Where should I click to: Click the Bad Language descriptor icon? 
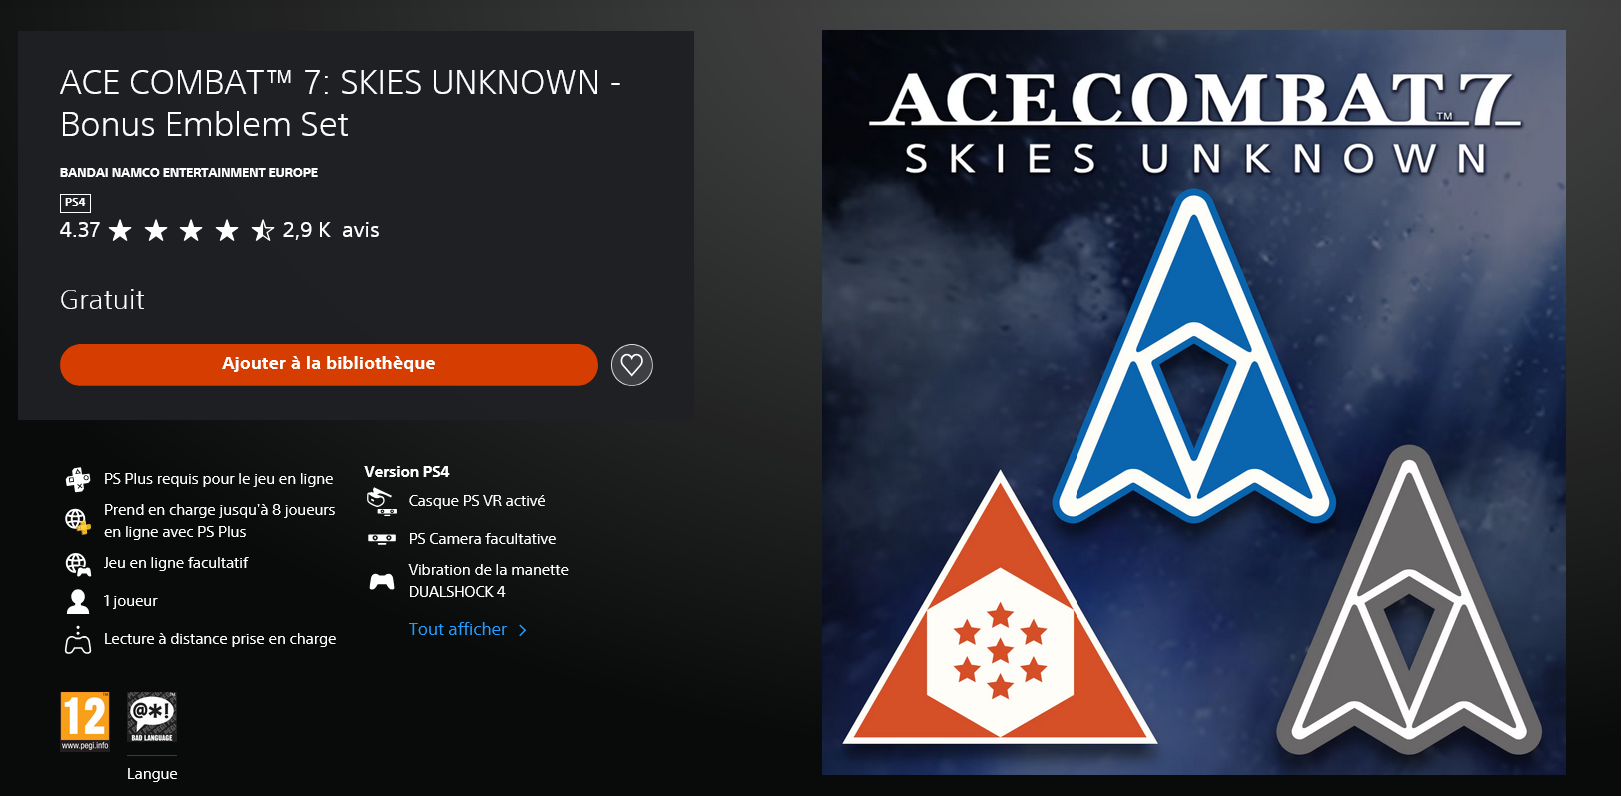coord(152,718)
